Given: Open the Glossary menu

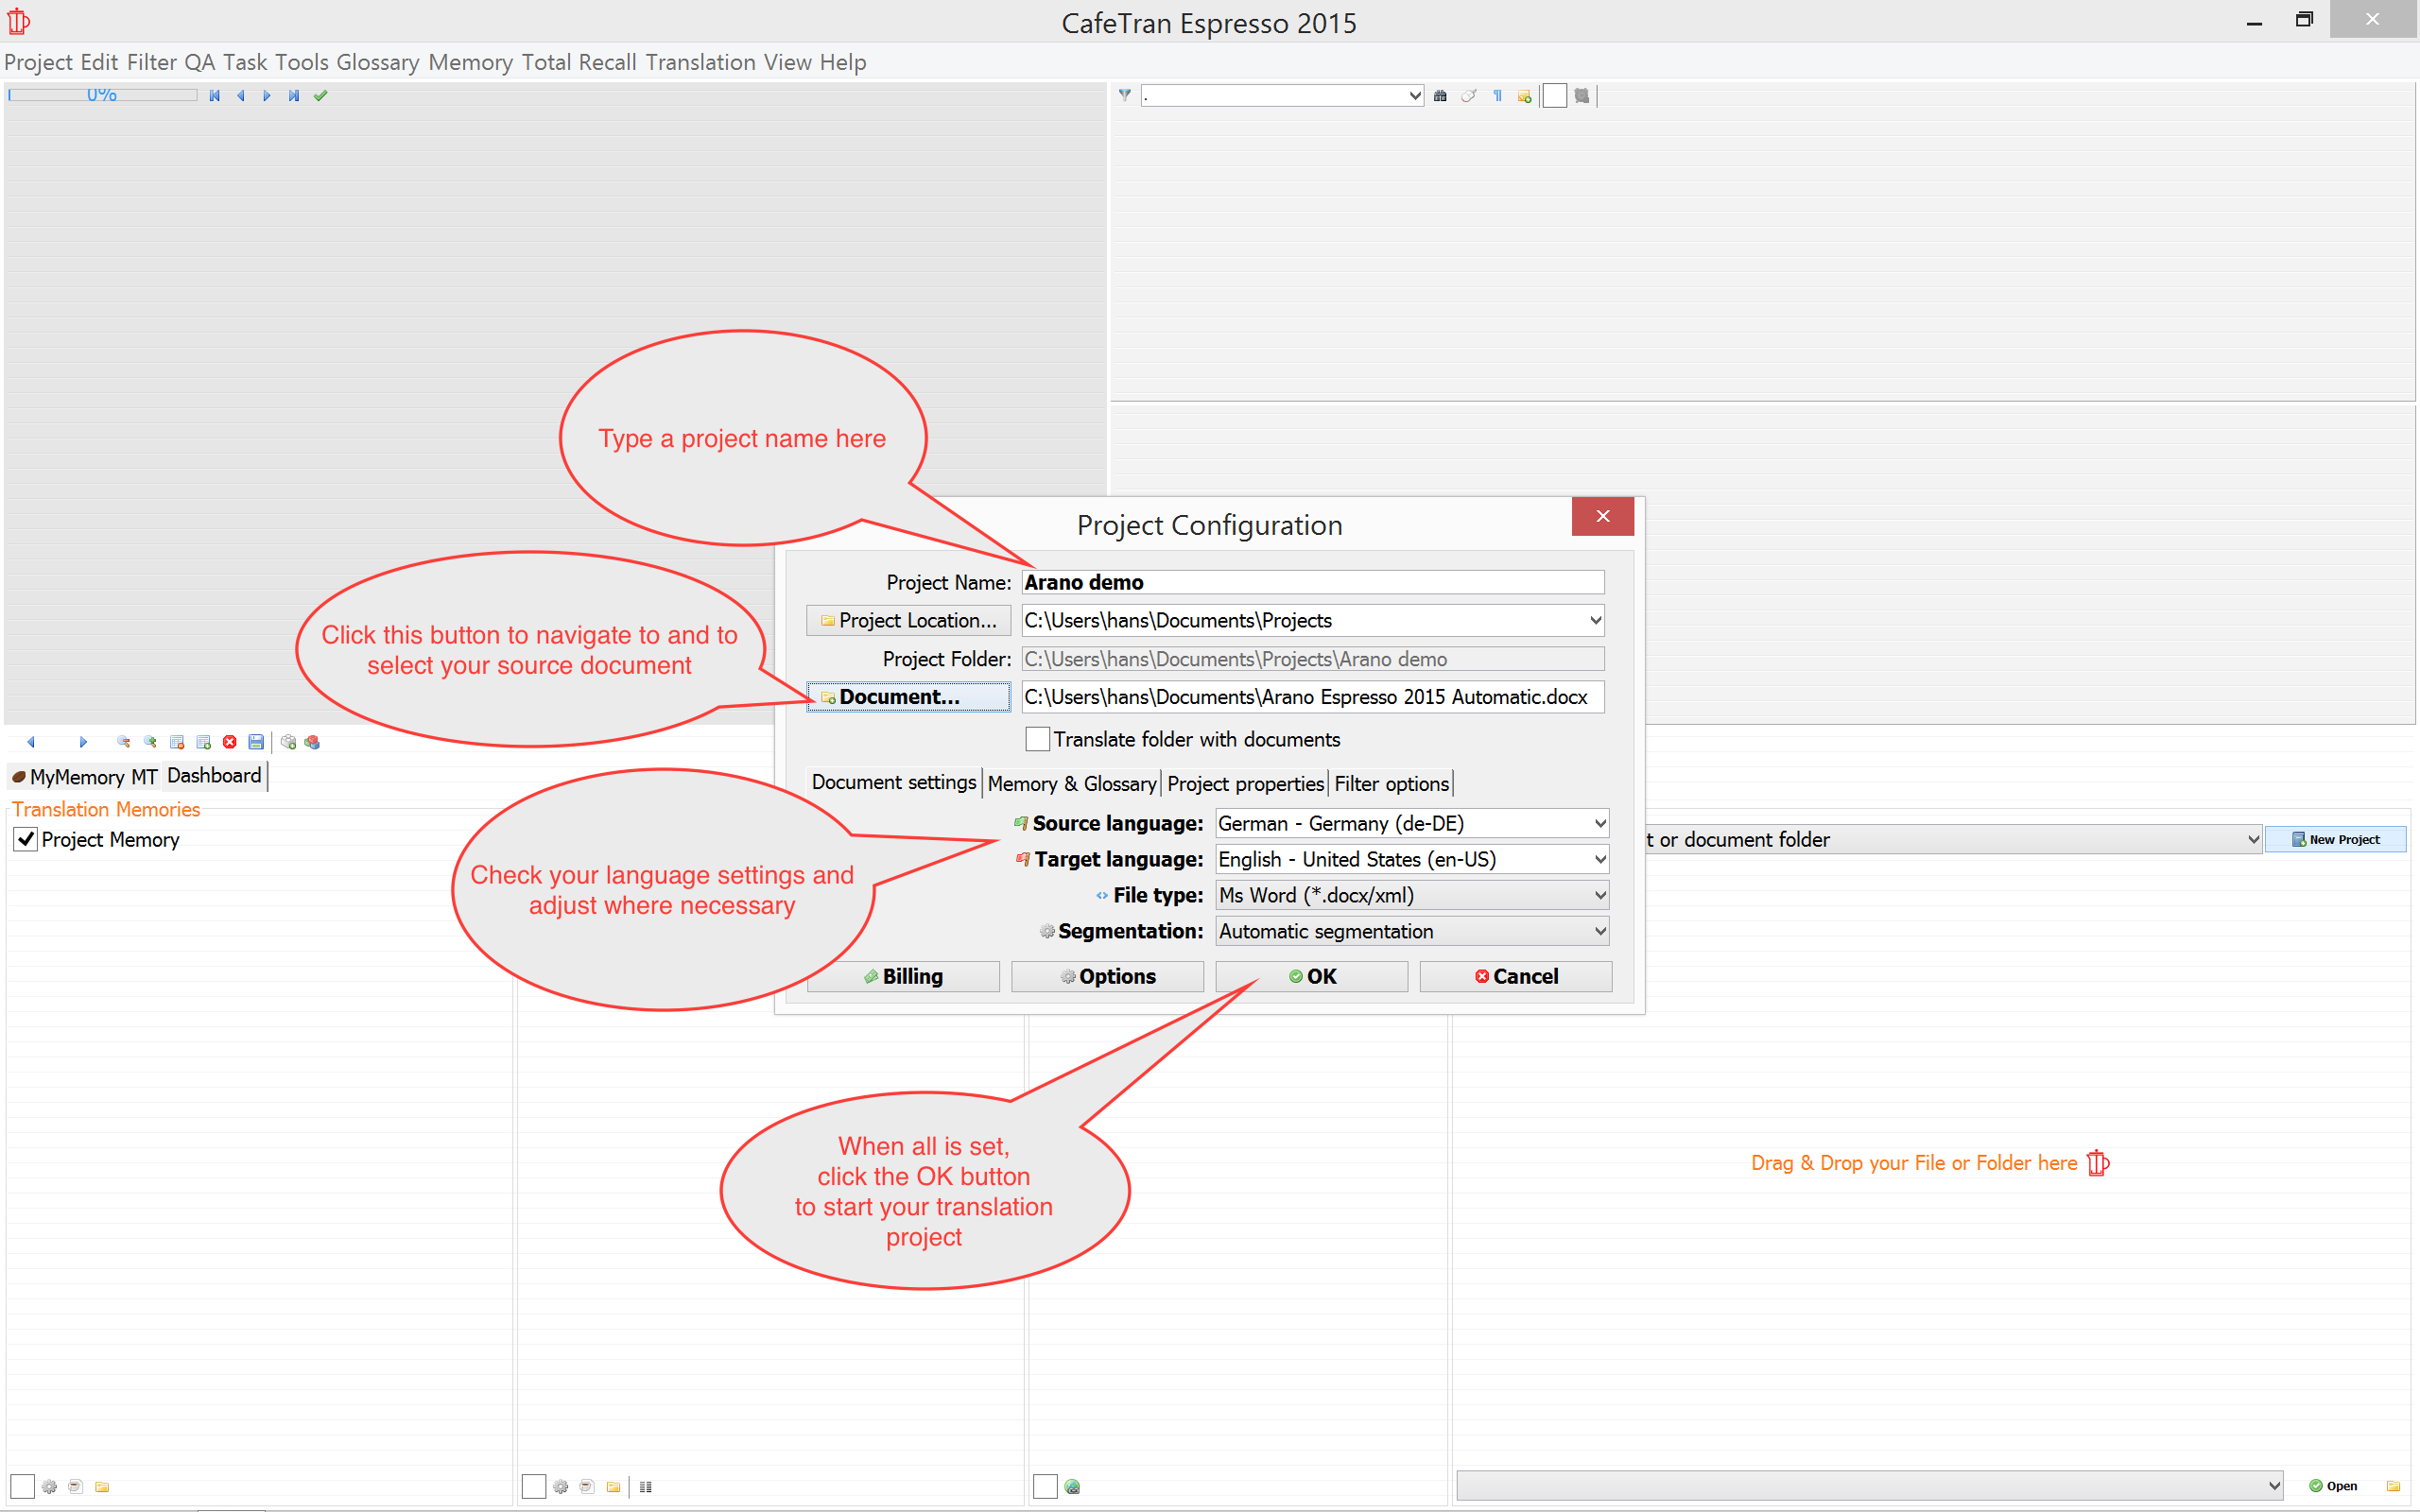Looking at the screenshot, I should pyautogui.click(x=377, y=62).
